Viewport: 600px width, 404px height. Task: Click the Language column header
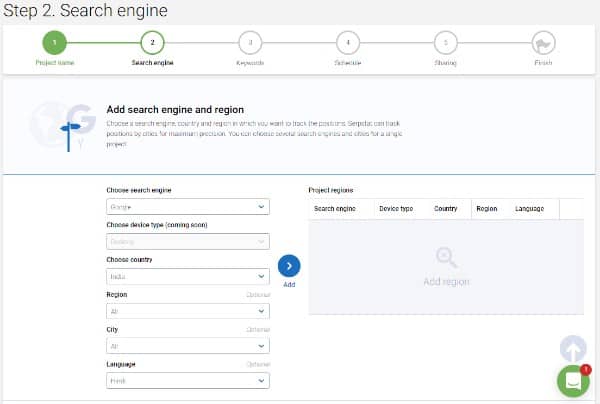529,209
